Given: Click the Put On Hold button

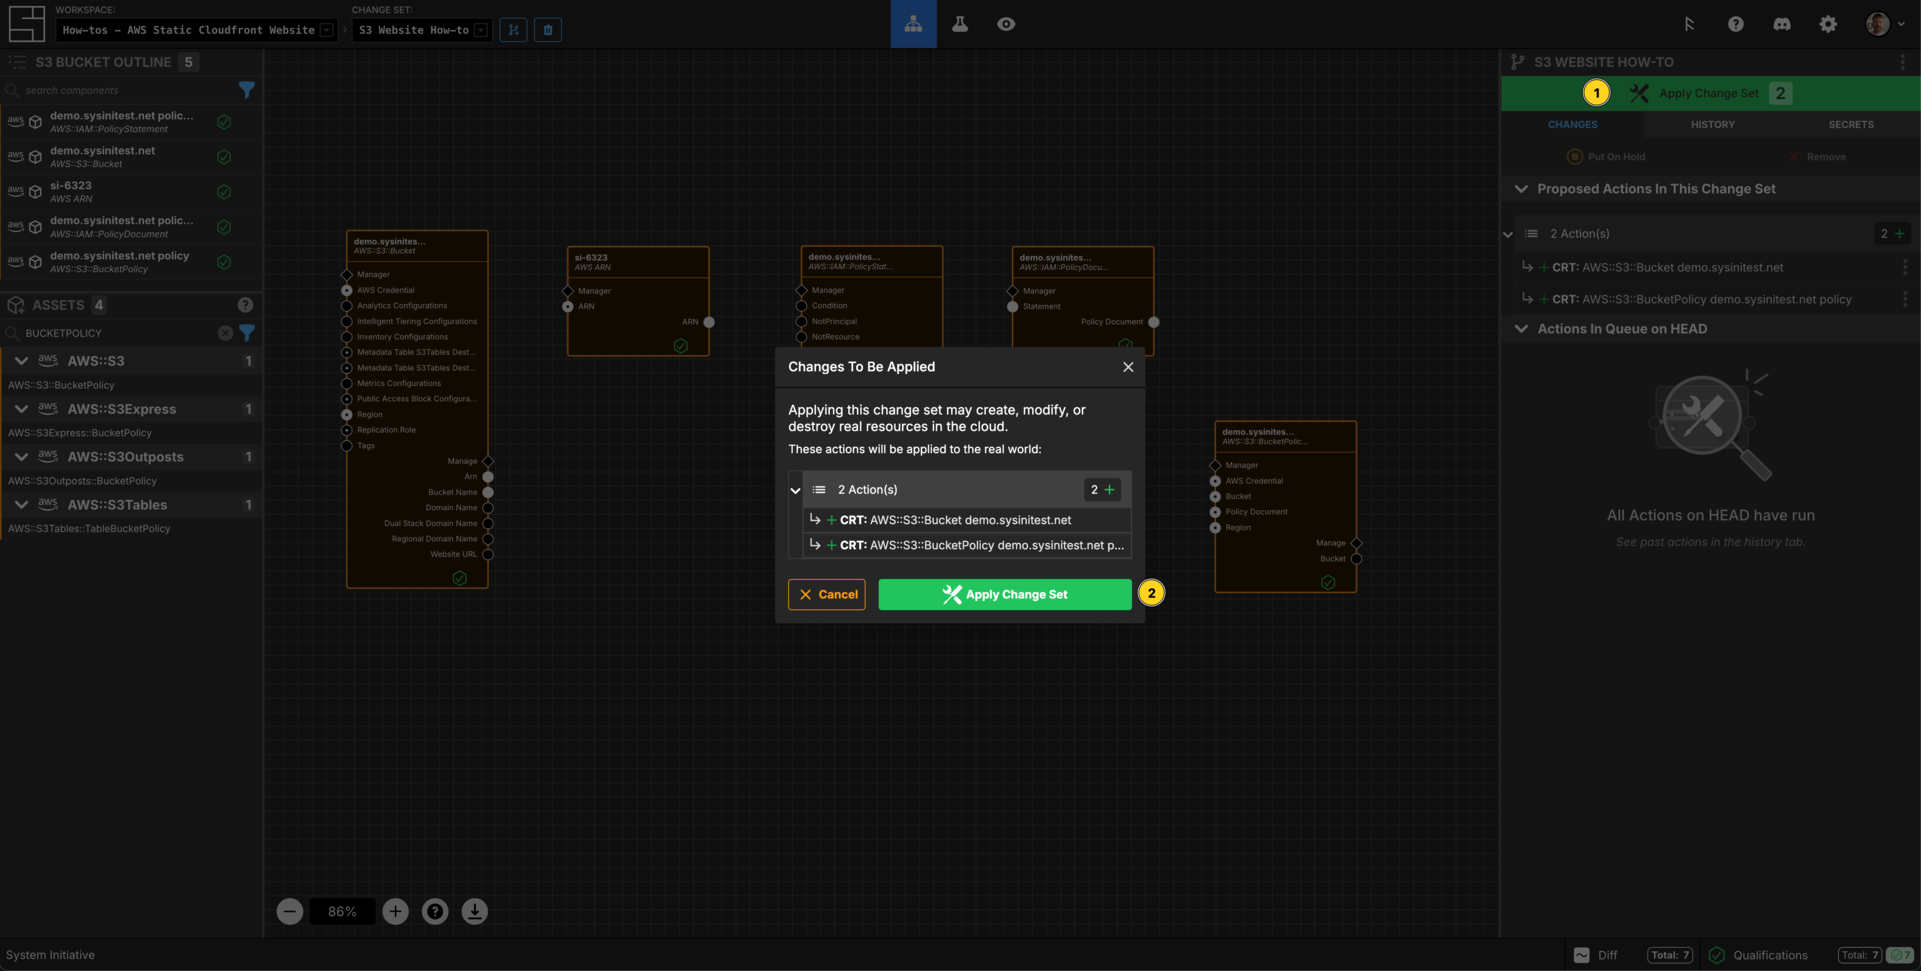Looking at the screenshot, I should tap(1606, 157).
